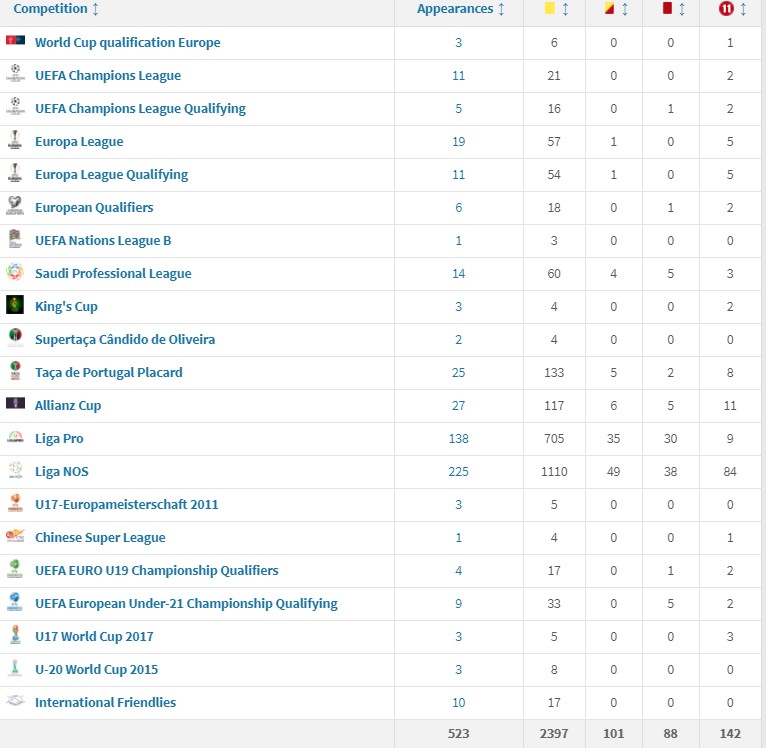This screenshot has height=748, width=766.
Task: Click the Competition column header
Action: (50, 9)
